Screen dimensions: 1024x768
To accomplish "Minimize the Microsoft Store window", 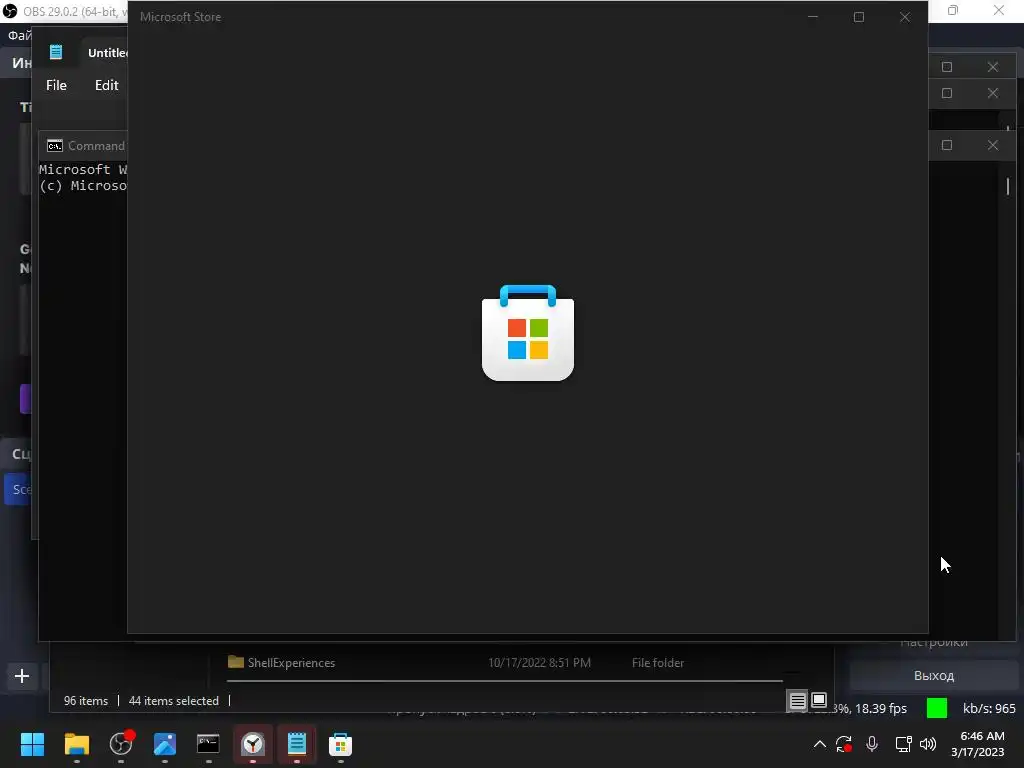I will (813, 17).
